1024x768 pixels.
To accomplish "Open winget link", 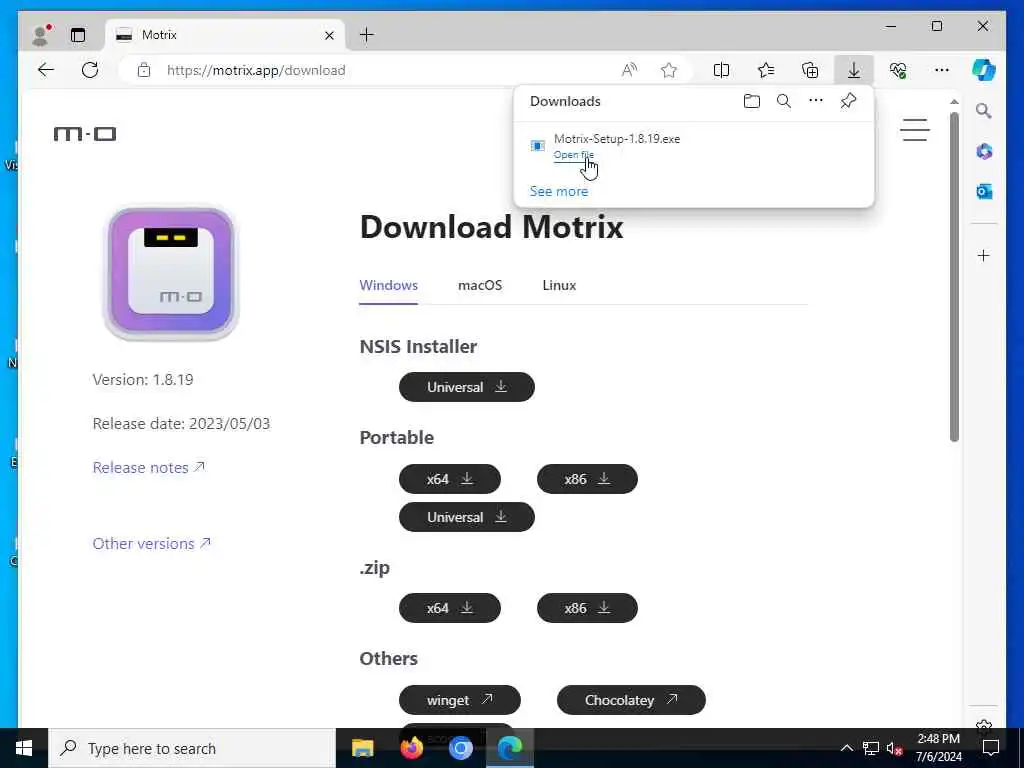I will coord(460,700).
